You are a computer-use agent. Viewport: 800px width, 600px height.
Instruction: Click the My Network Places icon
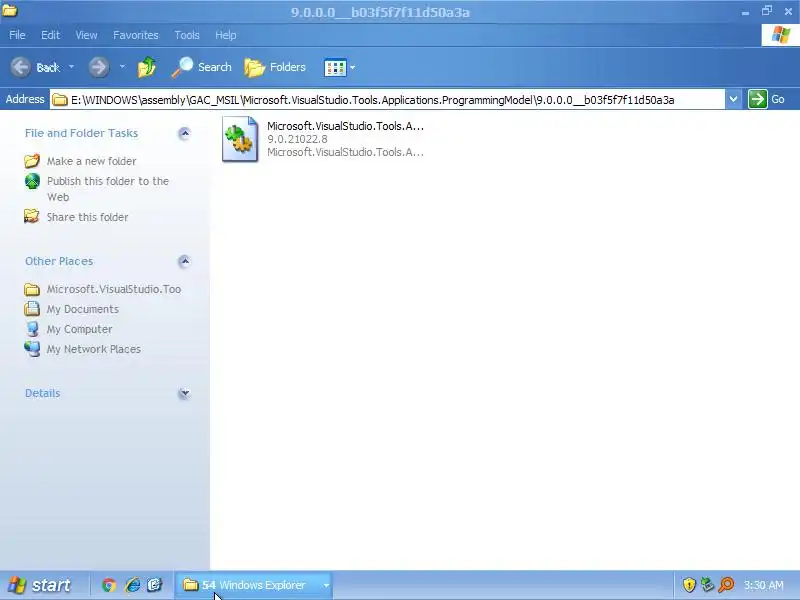click(x=32, y=348)
